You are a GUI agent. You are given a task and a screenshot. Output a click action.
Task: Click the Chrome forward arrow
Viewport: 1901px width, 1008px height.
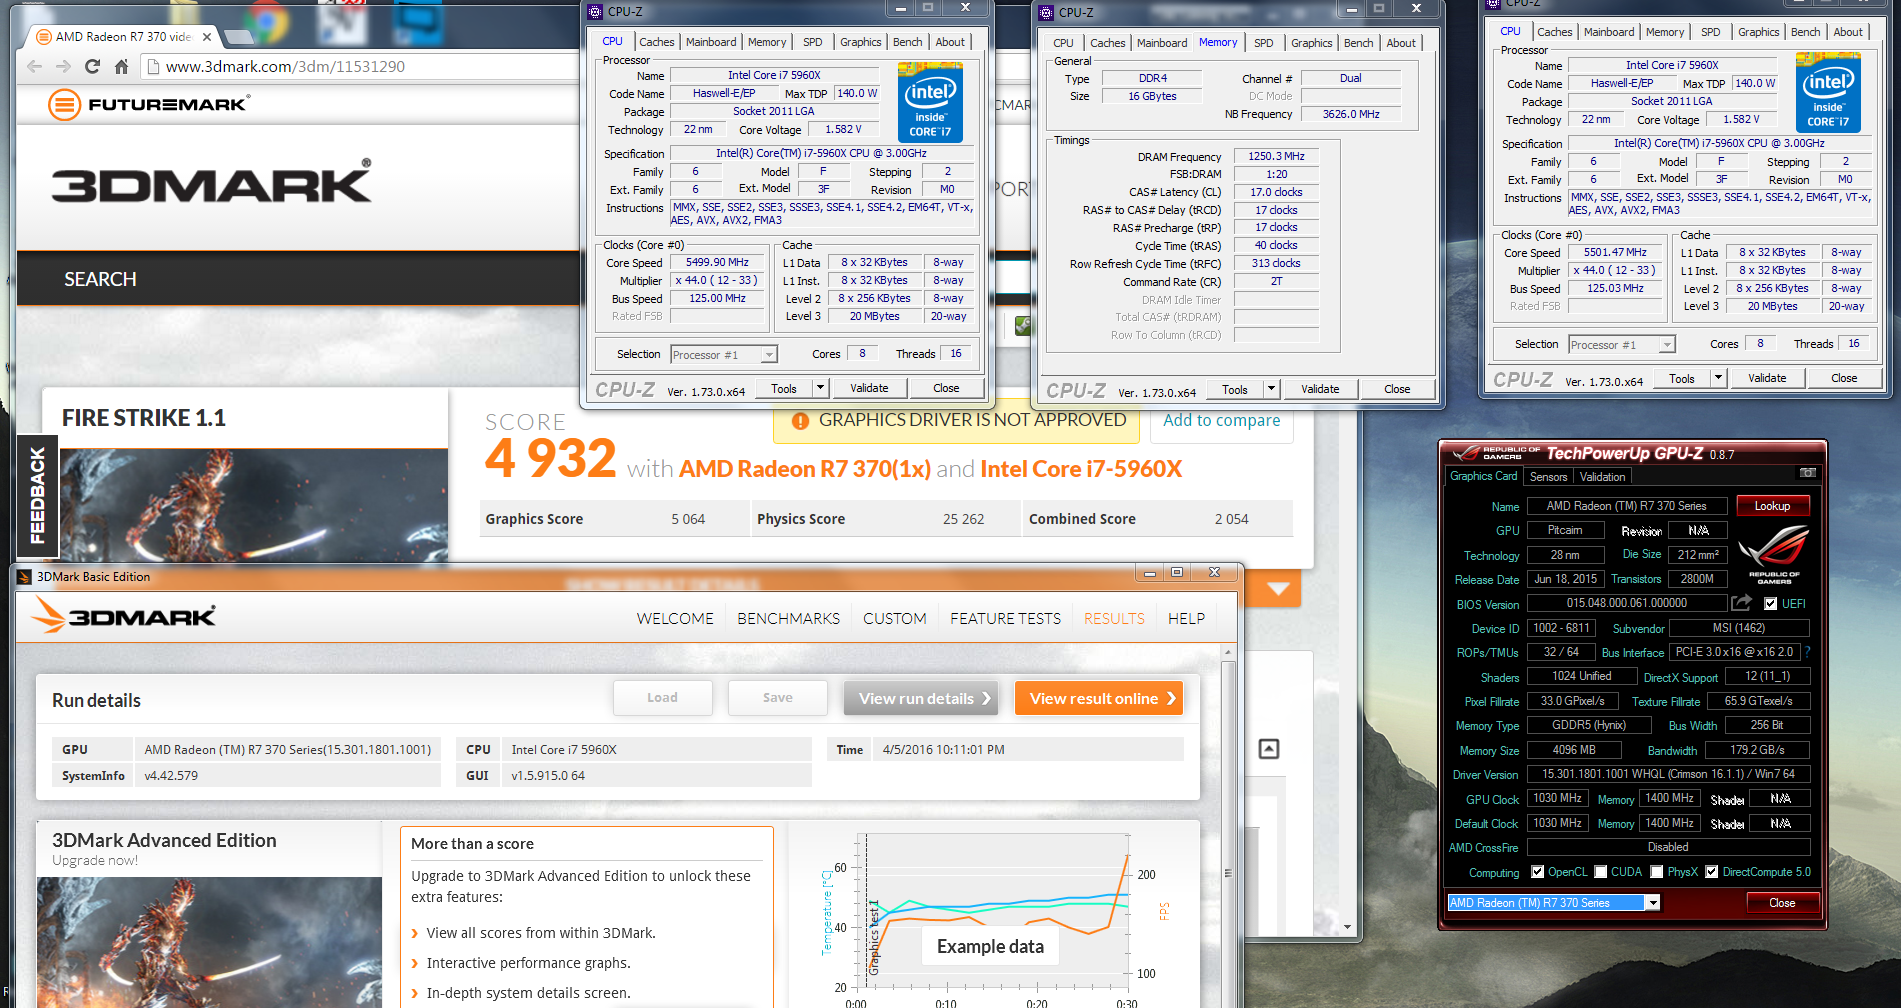tap(64, 66)
